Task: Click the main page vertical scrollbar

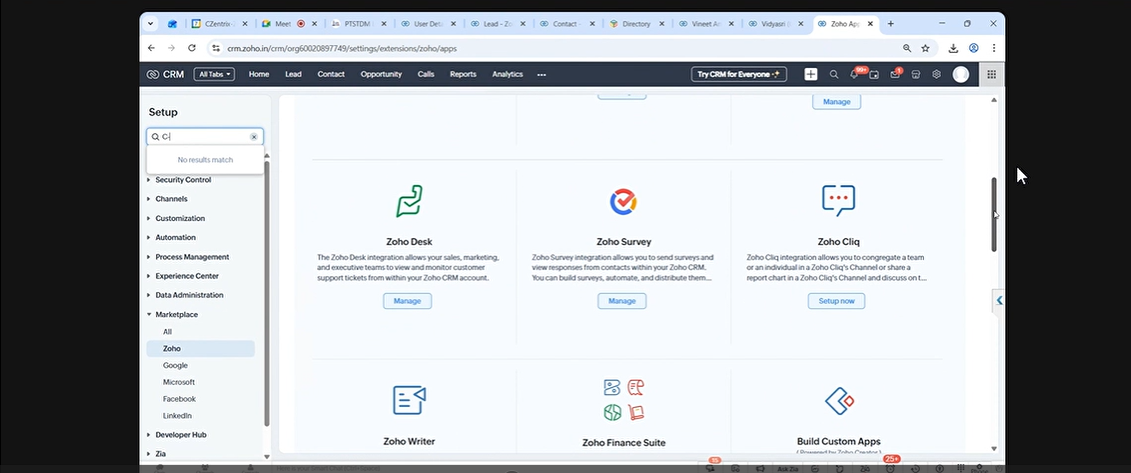Action: coord(993,214)
